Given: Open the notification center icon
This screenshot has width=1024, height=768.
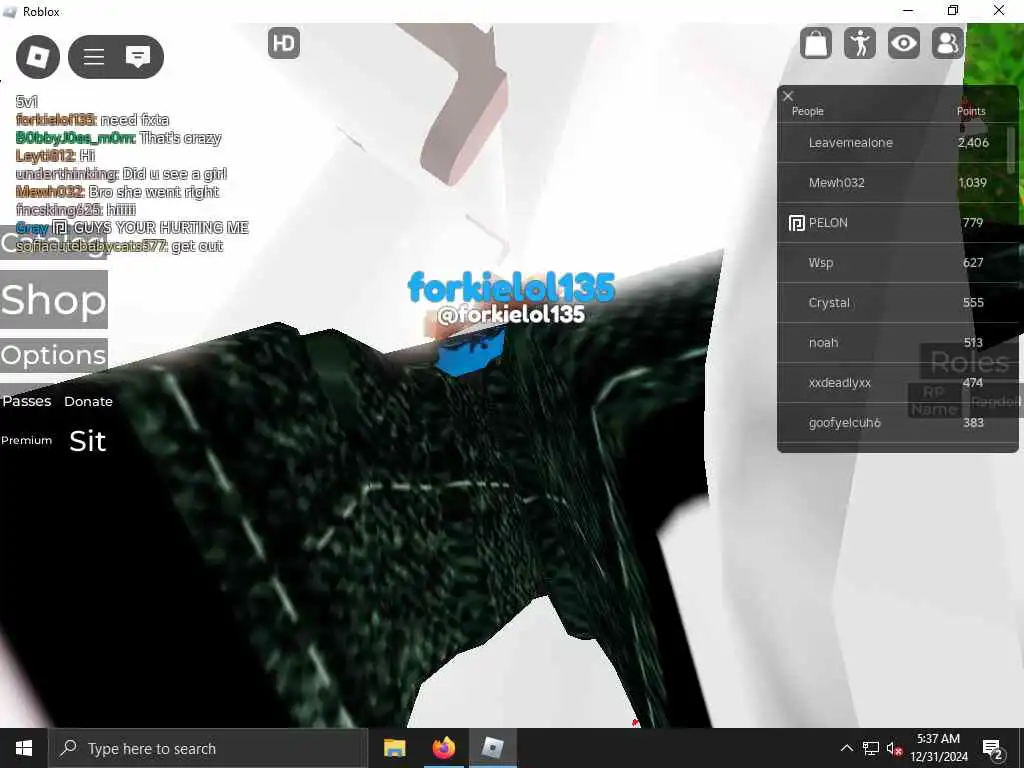Looking at the screenshot, I should tap(993, 749).
